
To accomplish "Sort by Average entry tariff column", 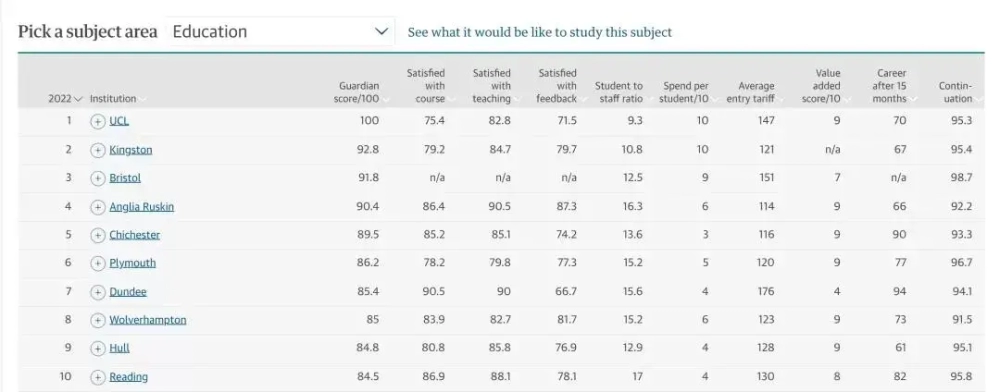I will tap(753, 92).
